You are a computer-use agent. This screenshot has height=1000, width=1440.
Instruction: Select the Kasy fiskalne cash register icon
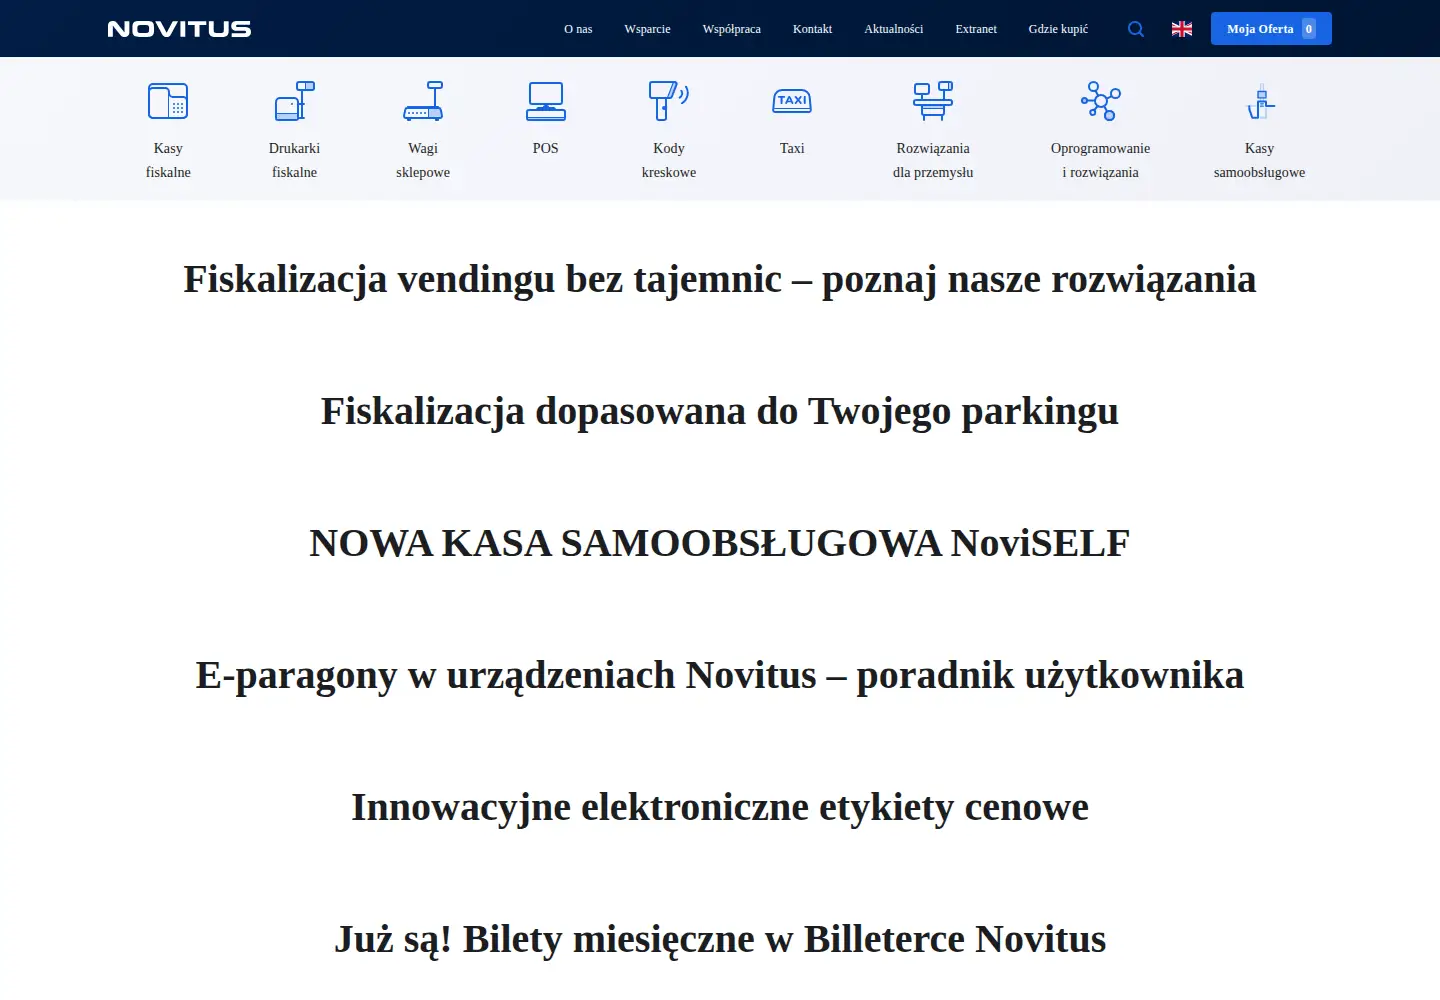pyautogui.click(x=168, y=101)
